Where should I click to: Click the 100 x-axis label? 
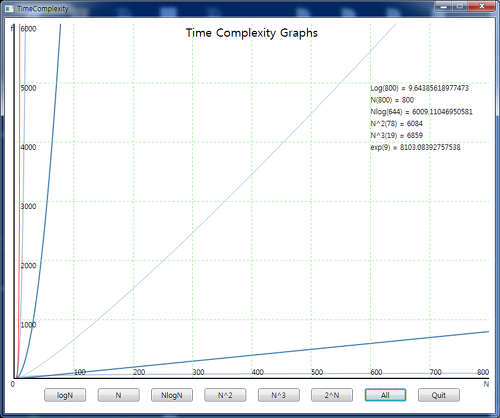tap(80, 372)
